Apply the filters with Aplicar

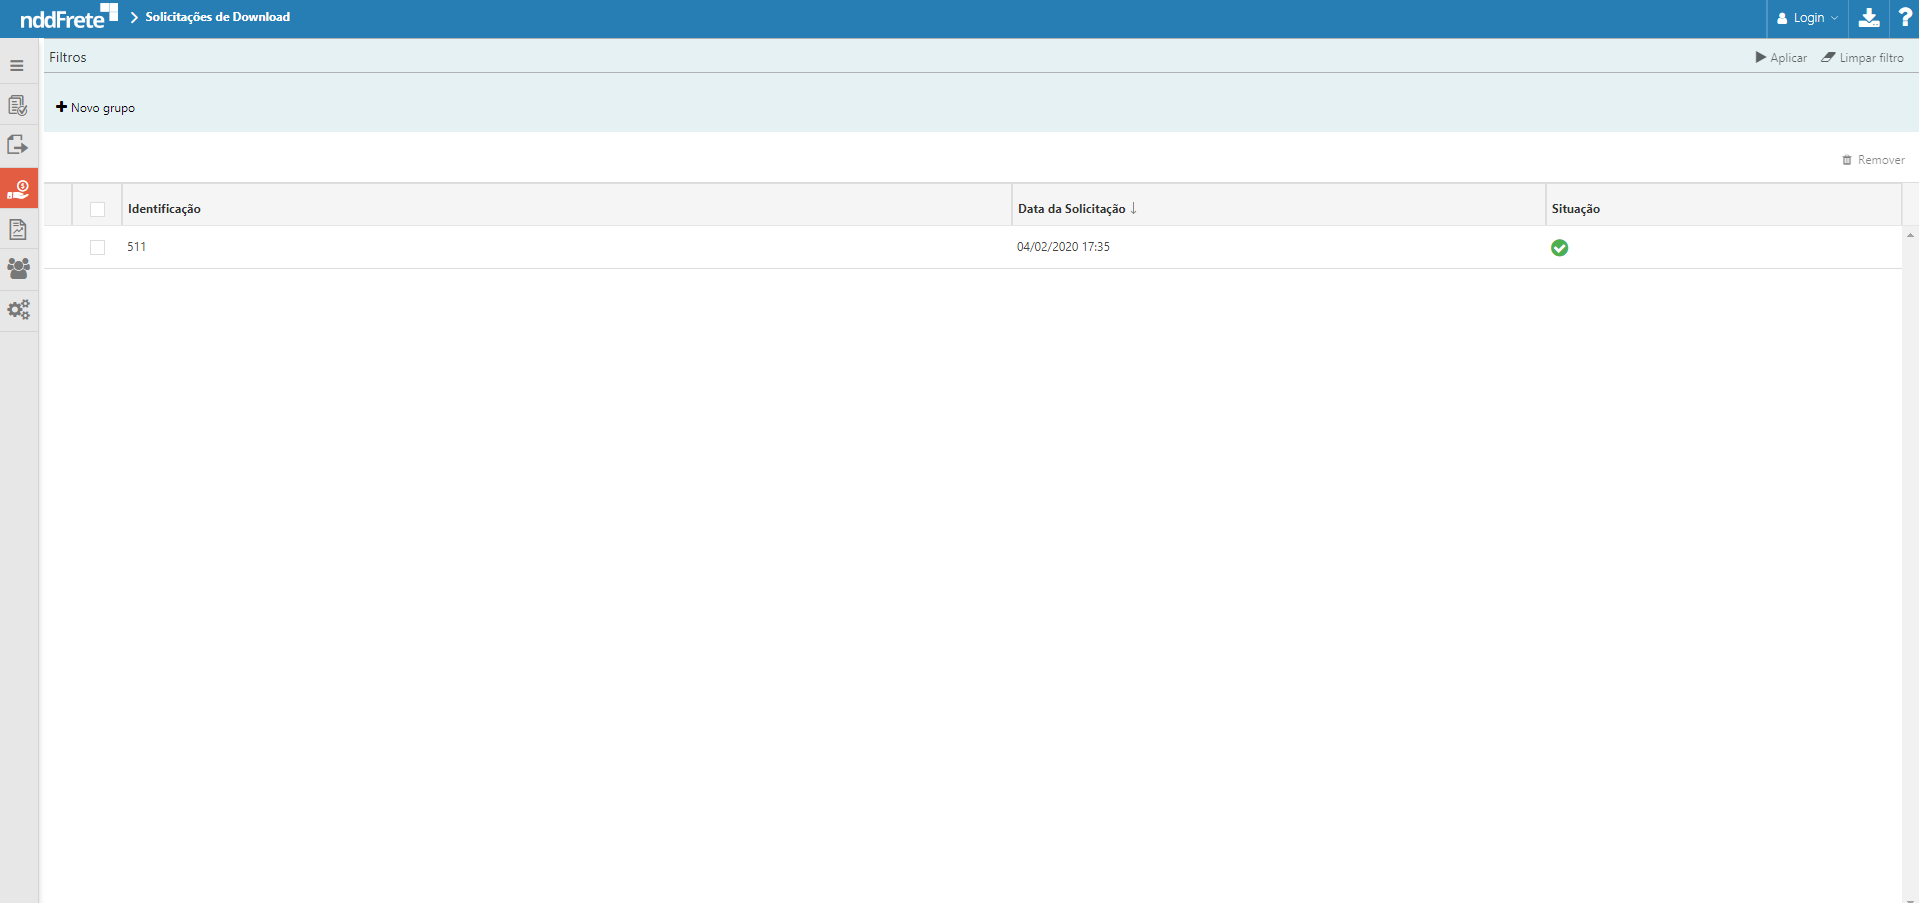coord(1781,58)
